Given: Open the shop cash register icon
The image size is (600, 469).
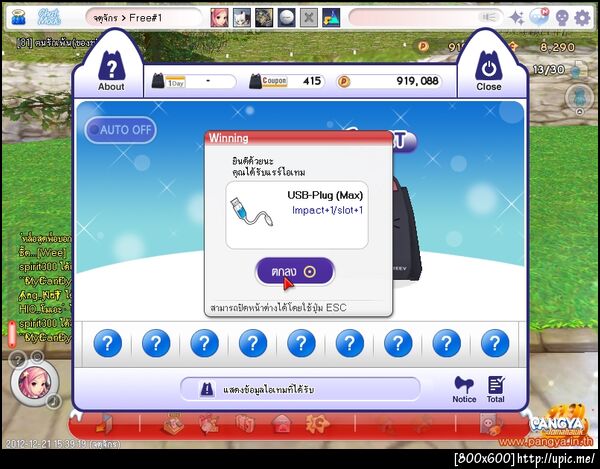Looking at the screenshot, I should pos(173,424).
